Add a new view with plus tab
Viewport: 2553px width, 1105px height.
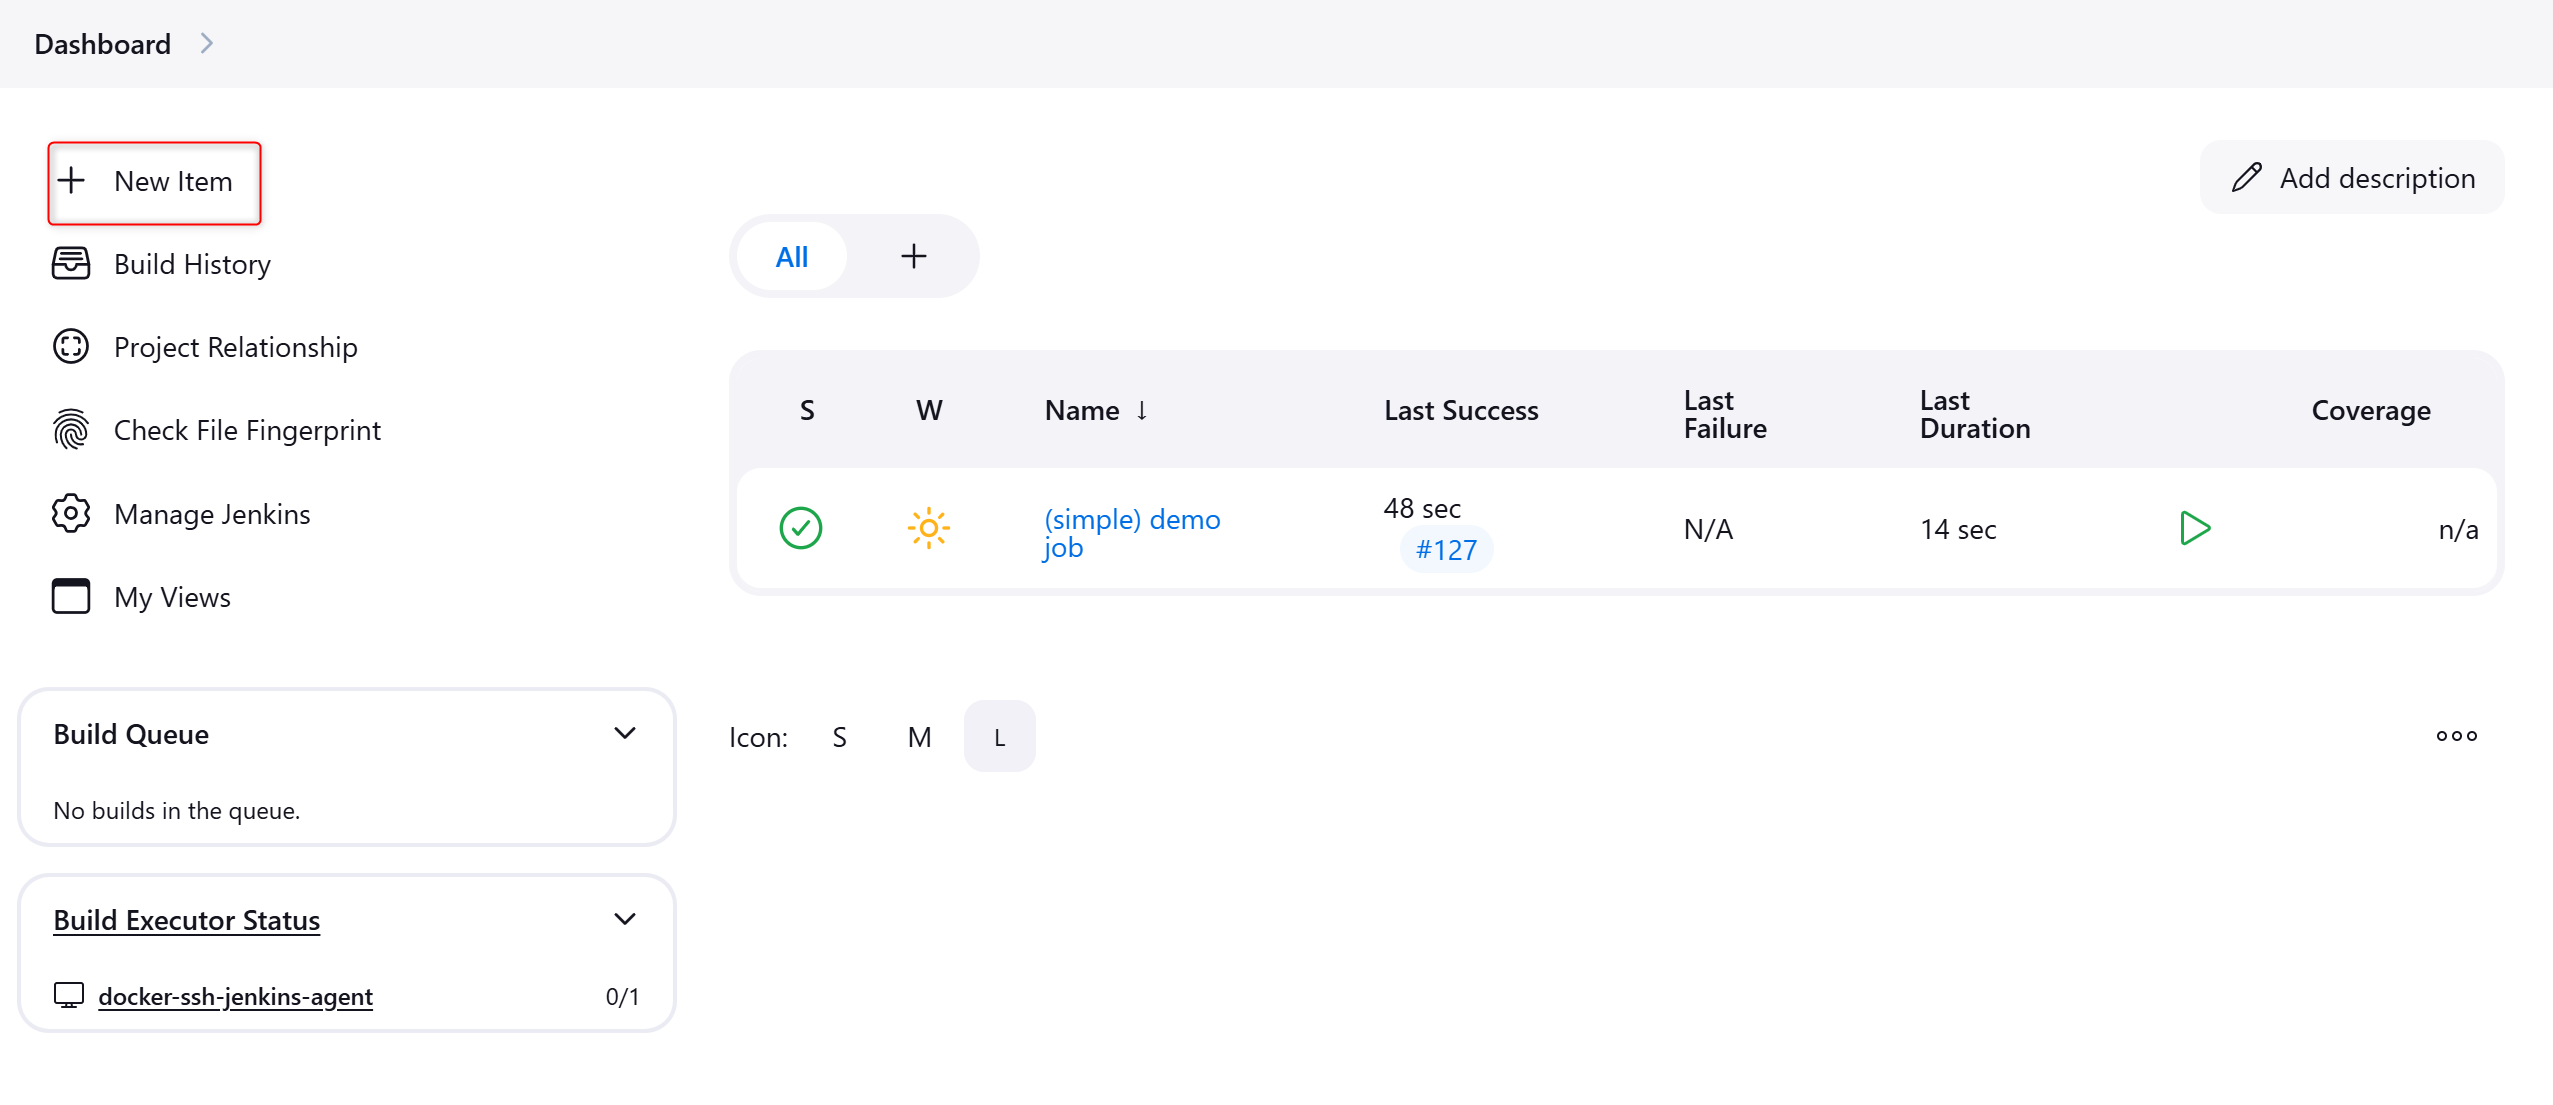(x=914, y=257)
